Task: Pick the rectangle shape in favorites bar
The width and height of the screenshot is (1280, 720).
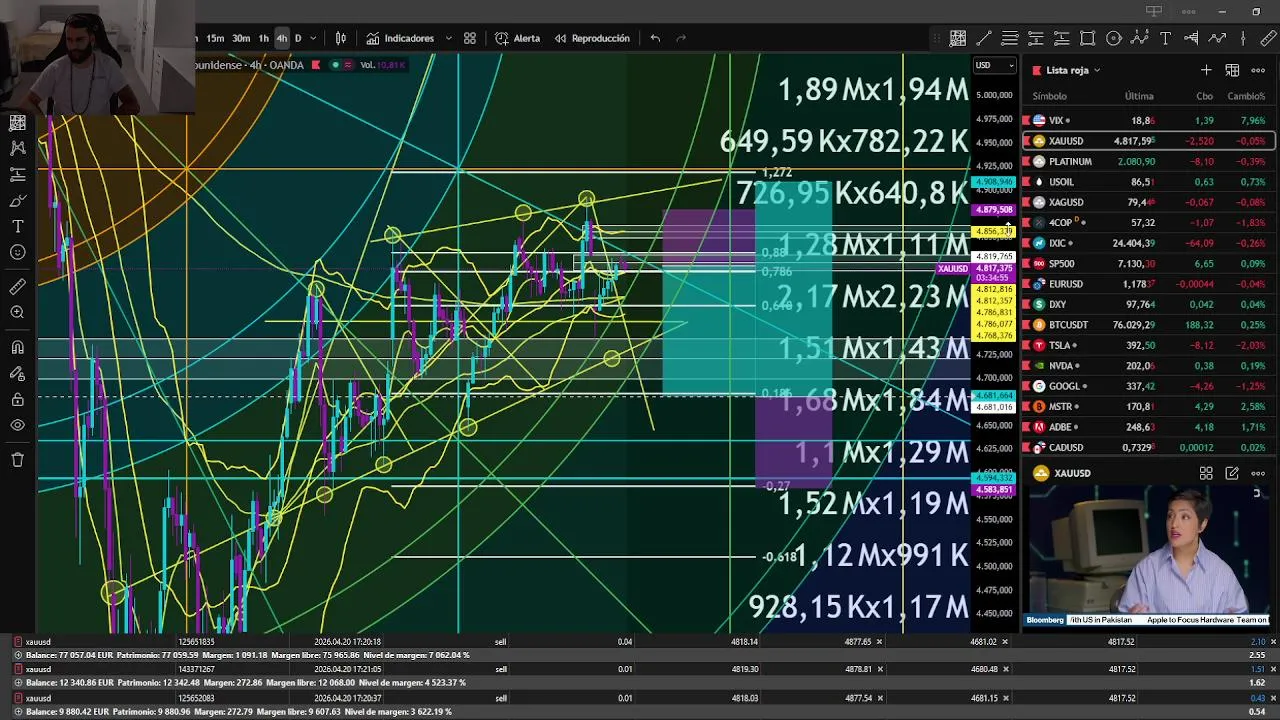Action: point(1088,38)
